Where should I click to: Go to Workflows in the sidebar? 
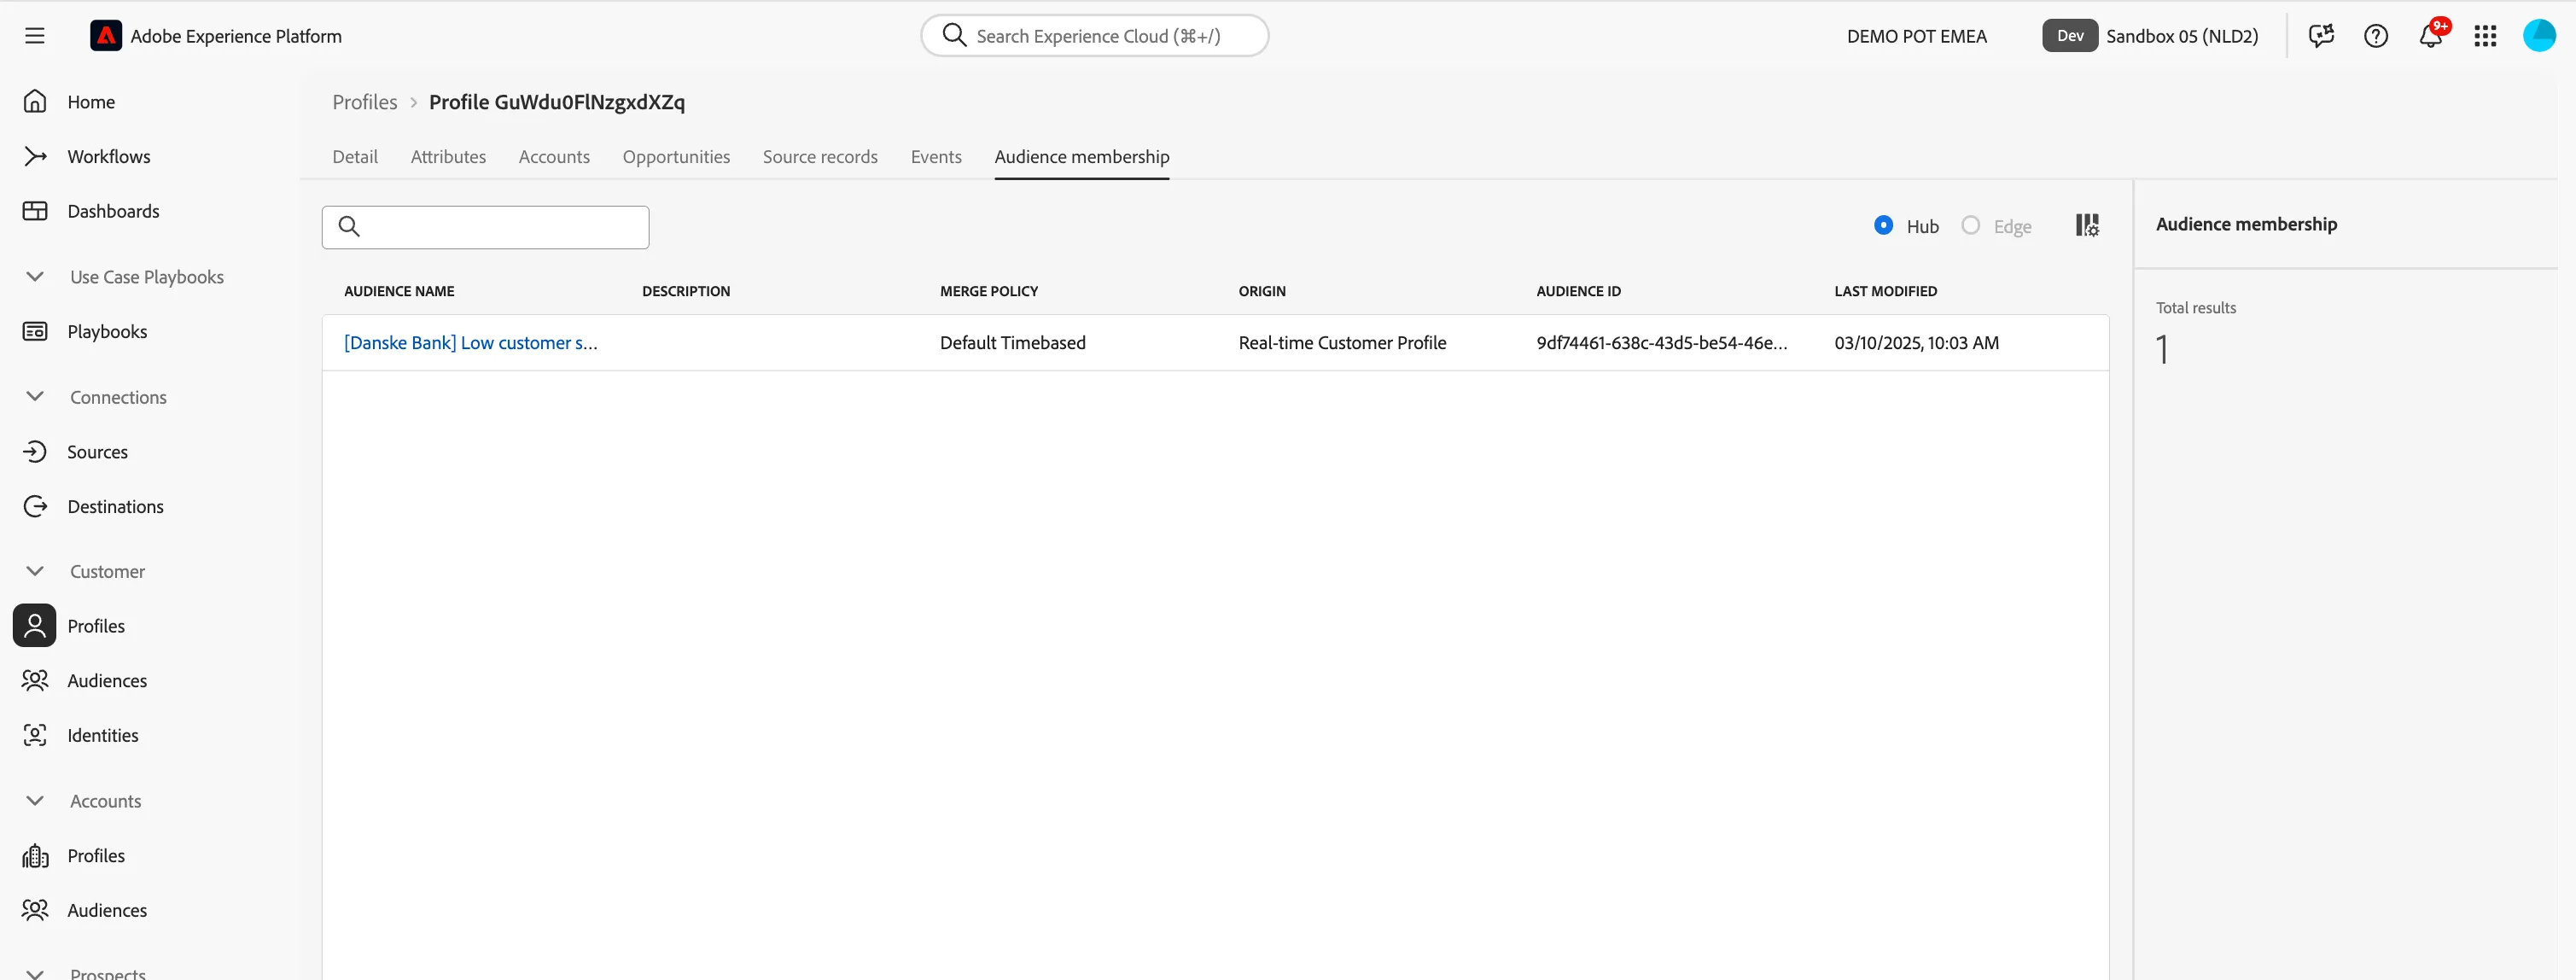click(108, 157)
